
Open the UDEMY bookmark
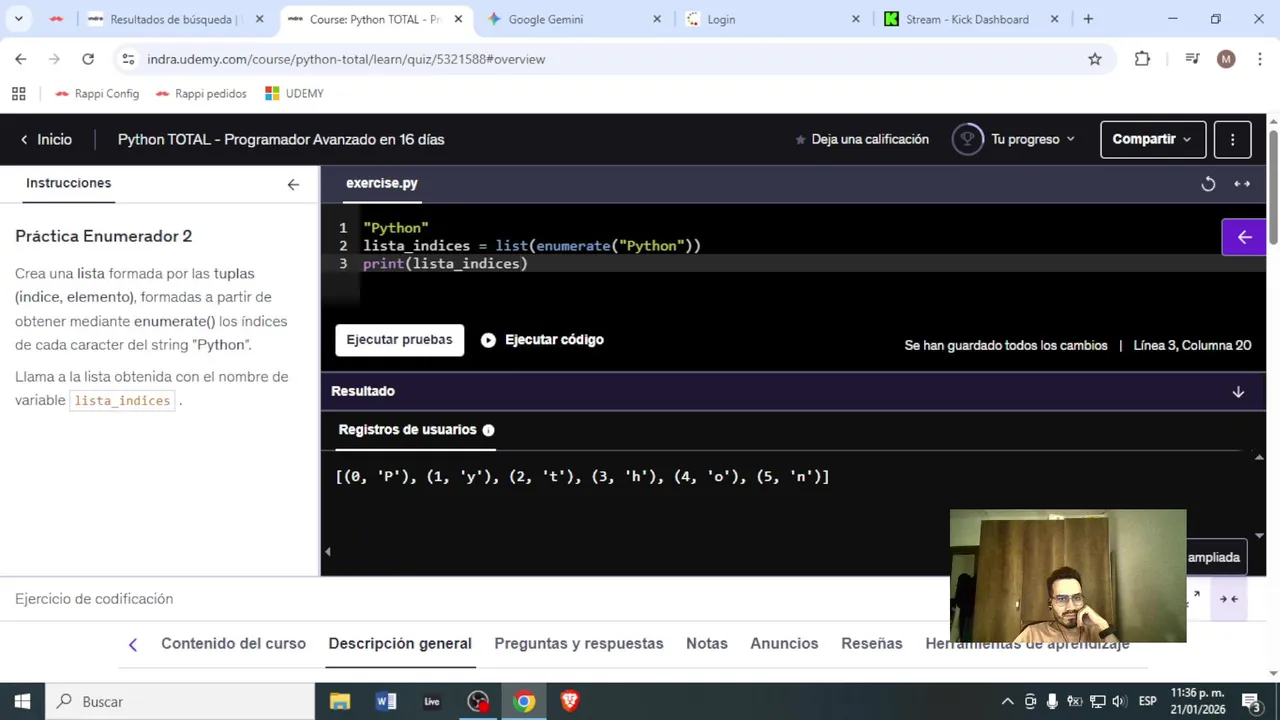[x=294, y=94]
